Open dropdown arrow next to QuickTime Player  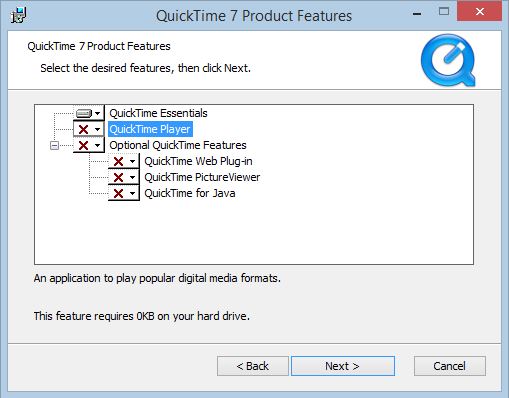(x=97, y=129)
